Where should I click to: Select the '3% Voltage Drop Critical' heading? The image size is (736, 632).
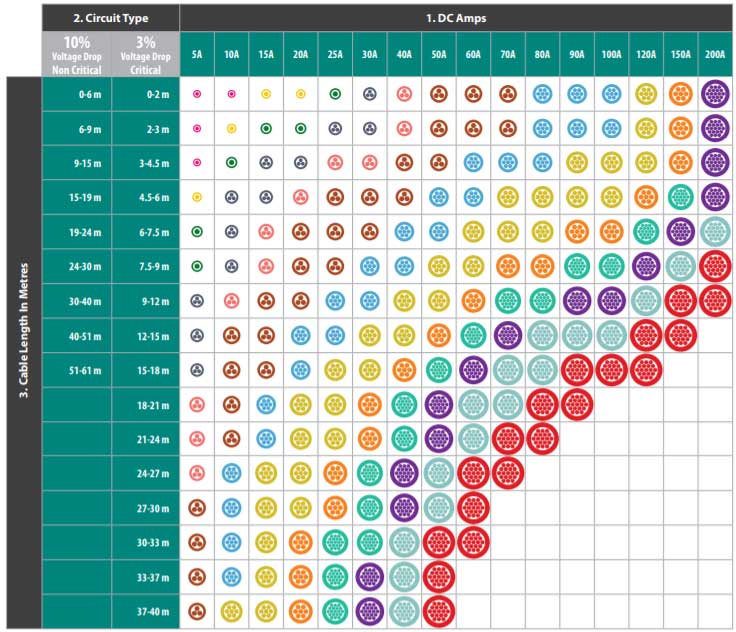coord(146,54)
